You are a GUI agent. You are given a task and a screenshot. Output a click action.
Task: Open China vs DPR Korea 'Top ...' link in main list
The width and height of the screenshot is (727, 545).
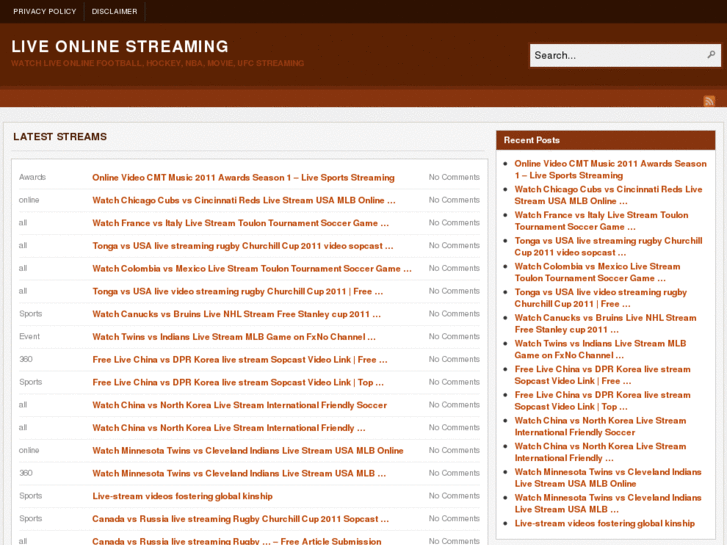[238, 382]
